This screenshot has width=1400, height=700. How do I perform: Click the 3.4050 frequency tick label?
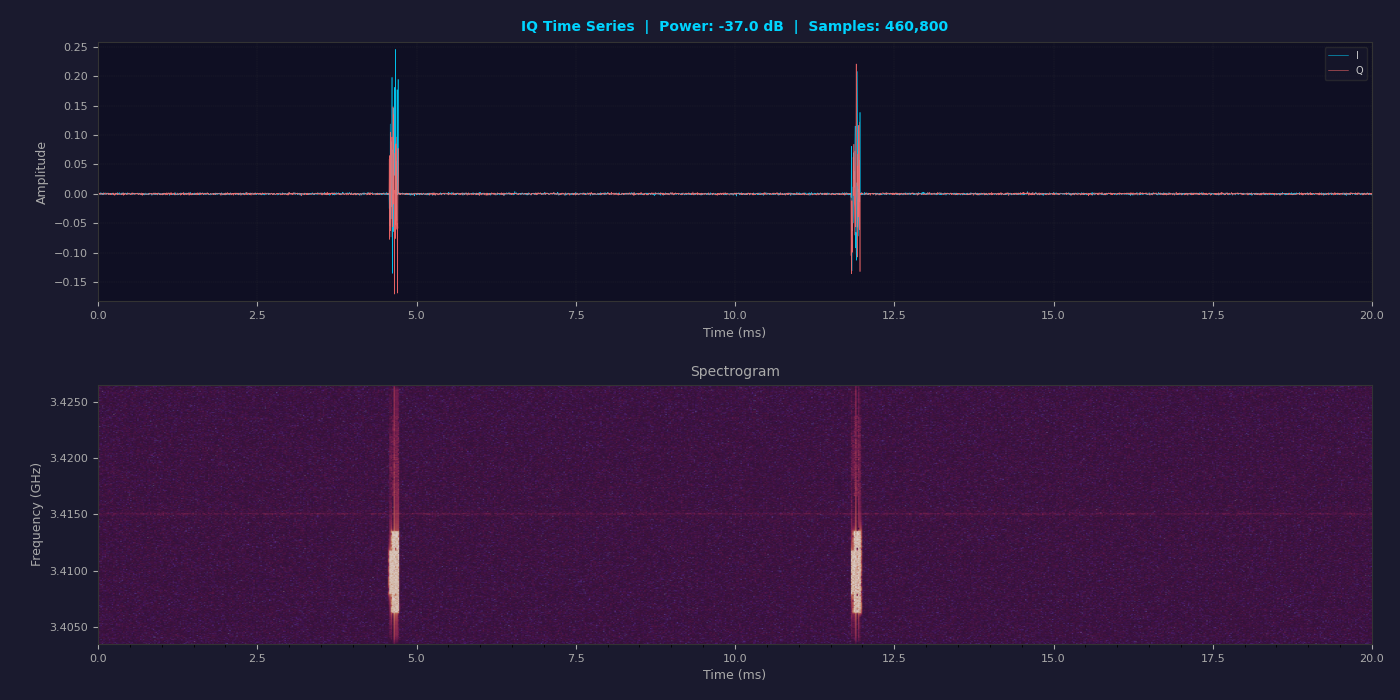pos(69,627)
